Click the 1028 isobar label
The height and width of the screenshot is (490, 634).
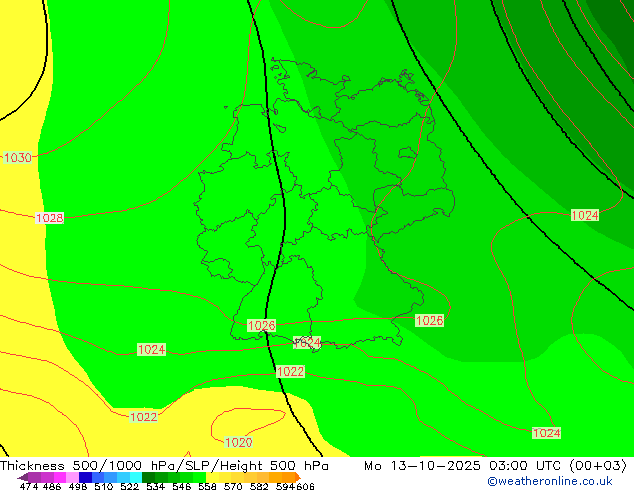[x=49, y=218]
